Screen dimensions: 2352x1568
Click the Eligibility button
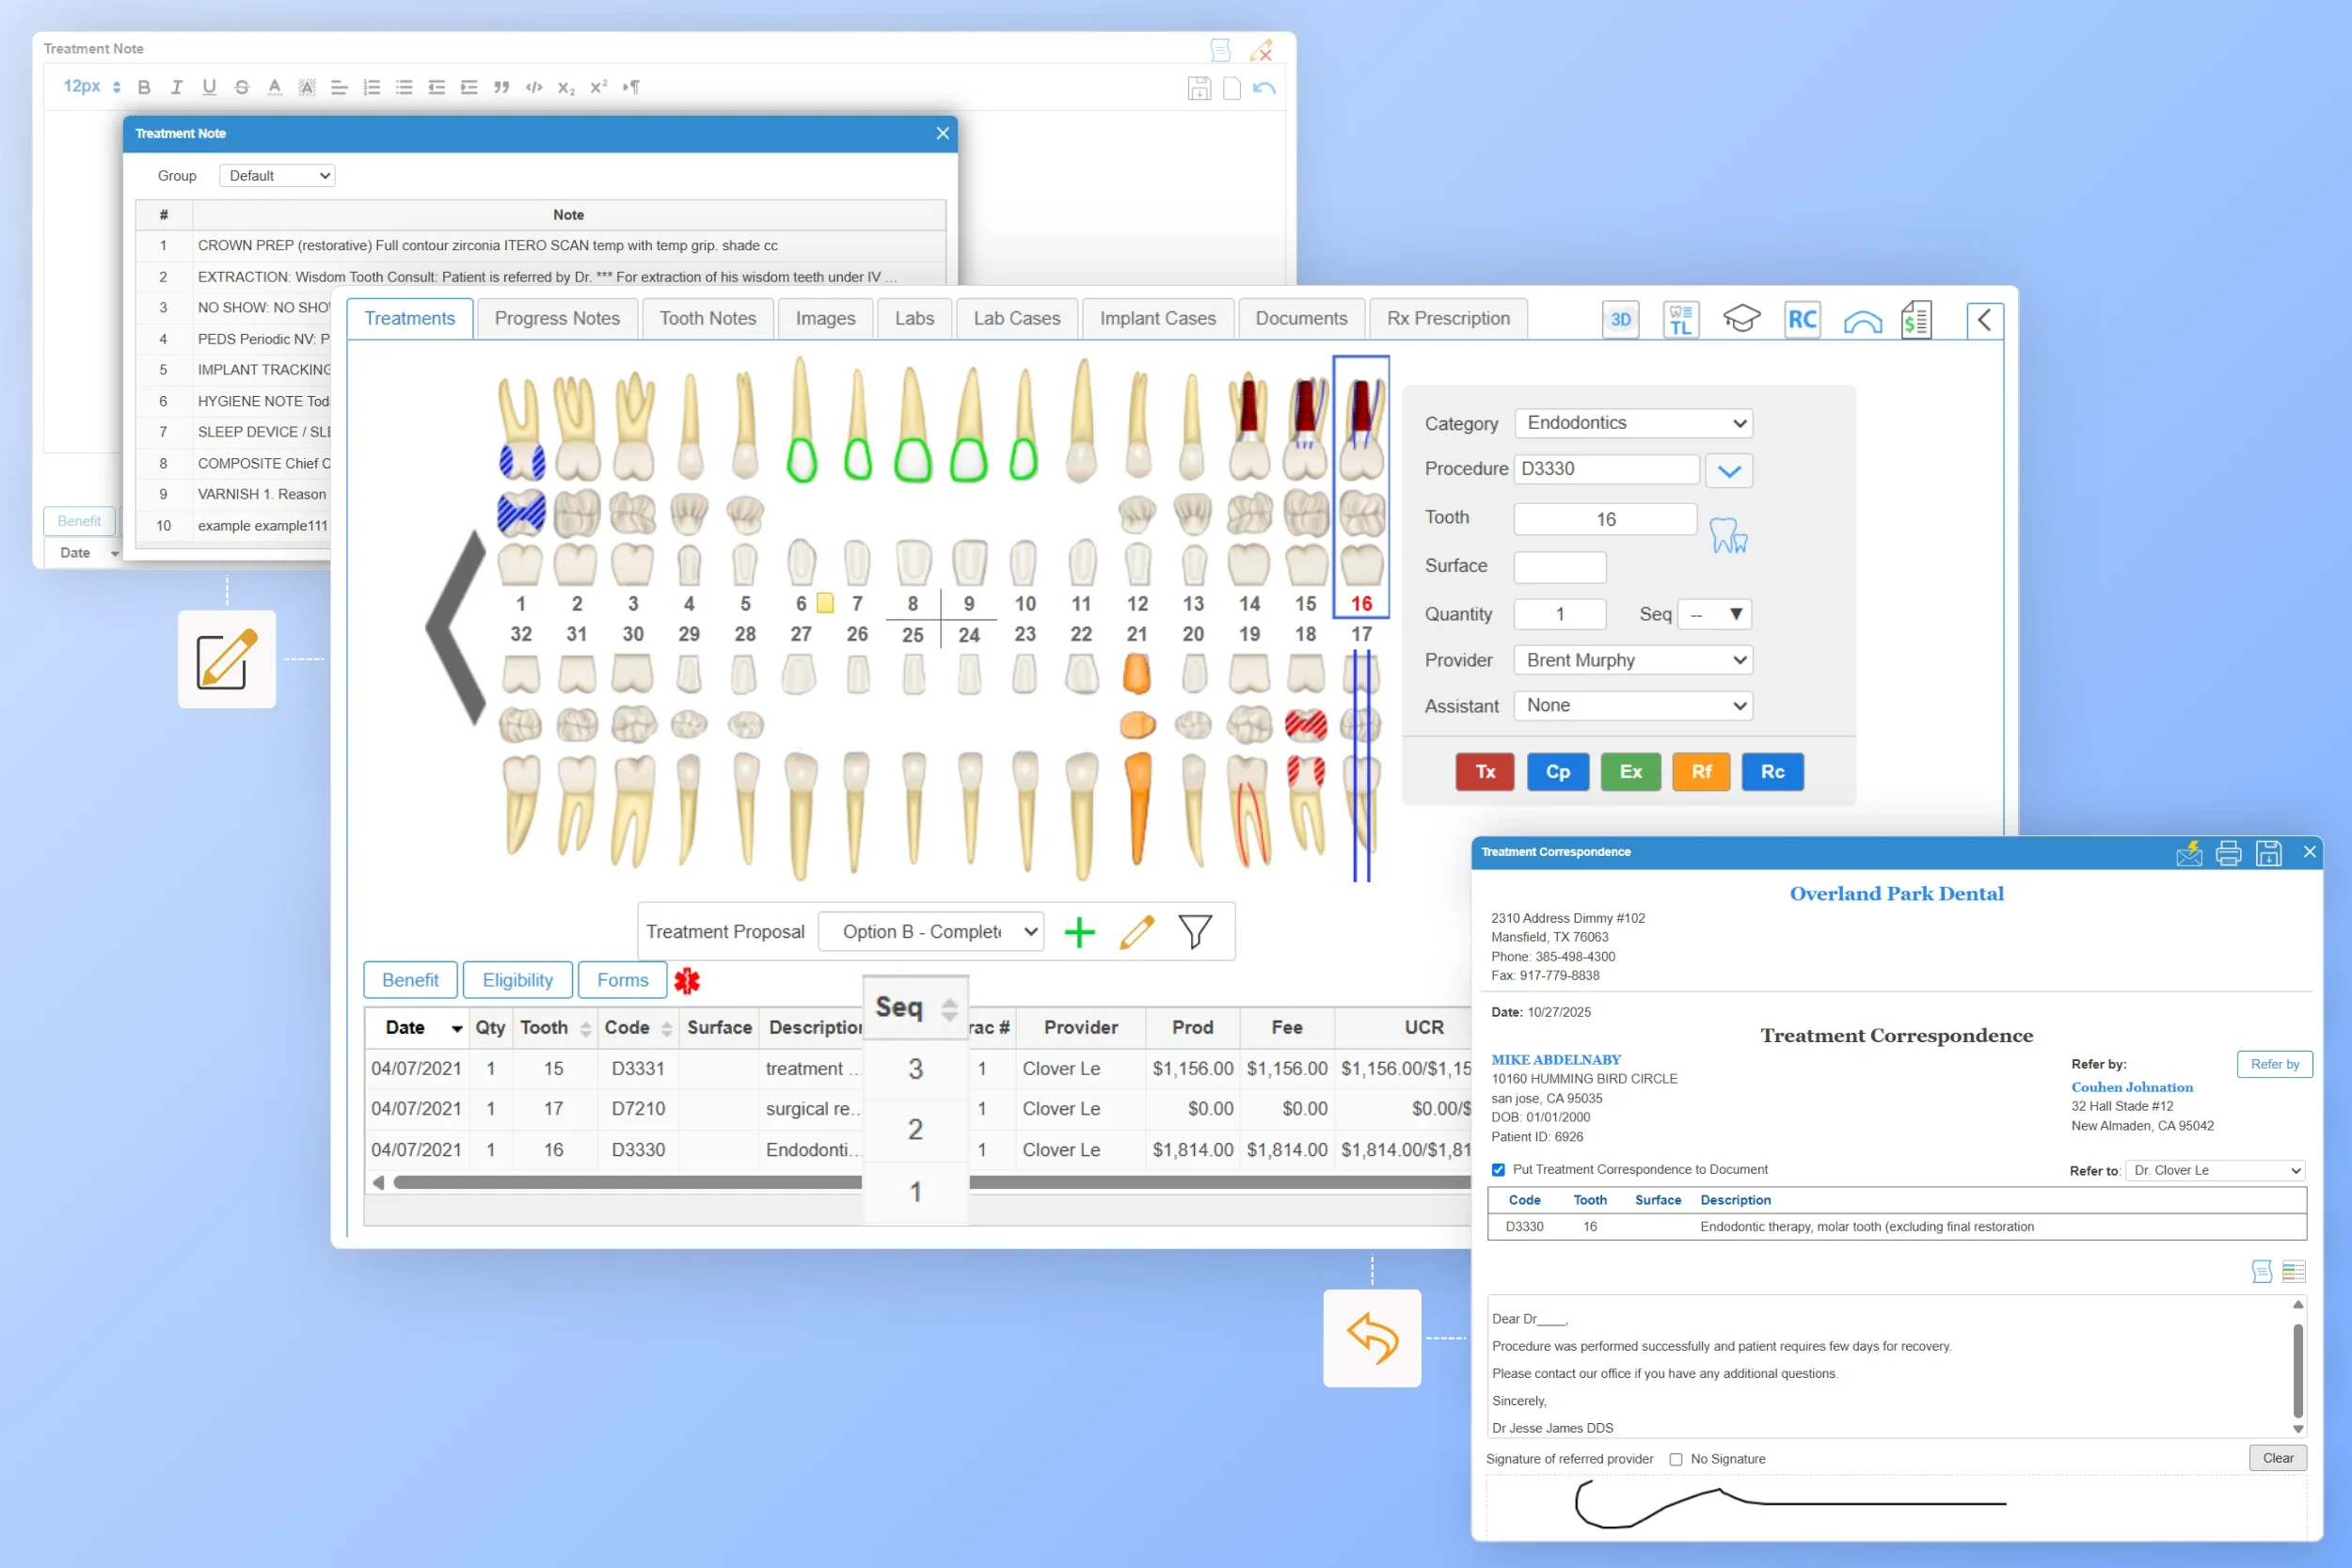(x=517, y=980)
